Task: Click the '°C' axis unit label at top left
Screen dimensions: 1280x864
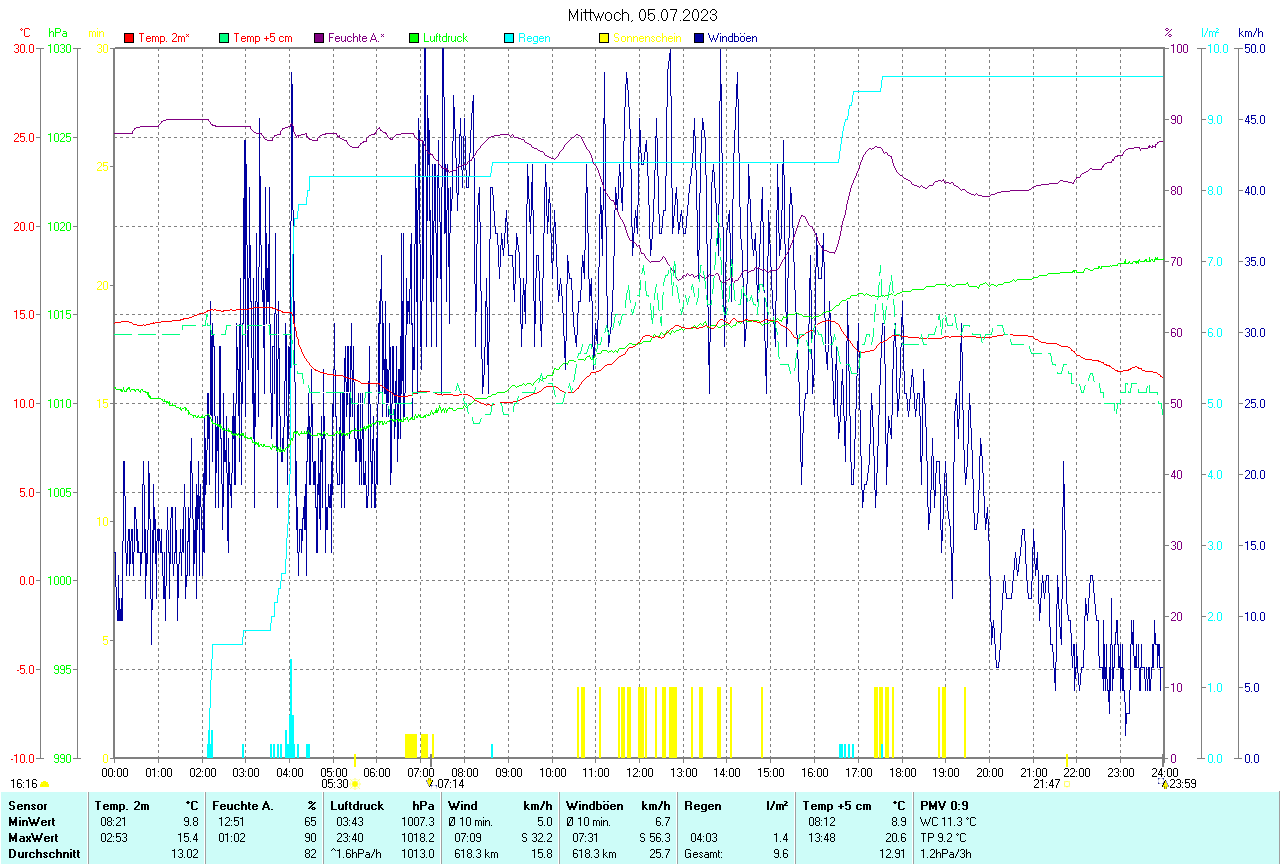Action: pos(25,33)
